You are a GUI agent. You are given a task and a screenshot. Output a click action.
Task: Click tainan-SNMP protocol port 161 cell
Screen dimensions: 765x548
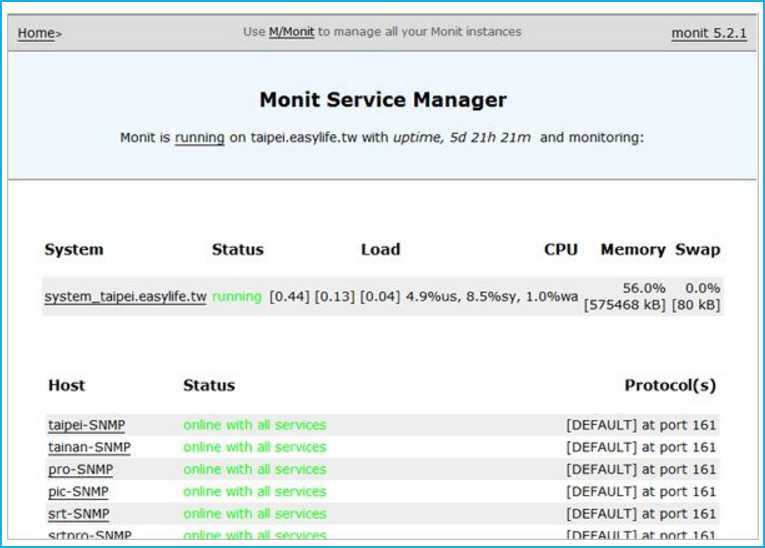pos(641,447)
